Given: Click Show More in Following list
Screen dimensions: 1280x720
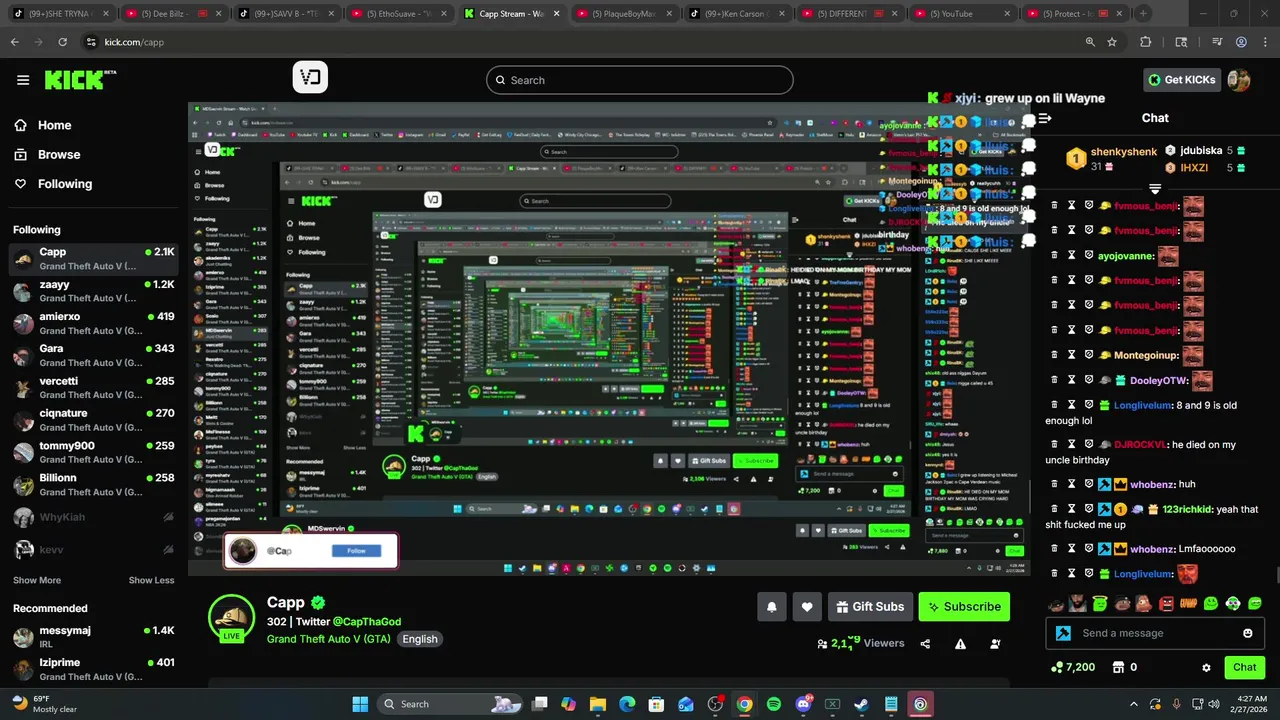Looking at the screenshot, I should click(37, 580).
